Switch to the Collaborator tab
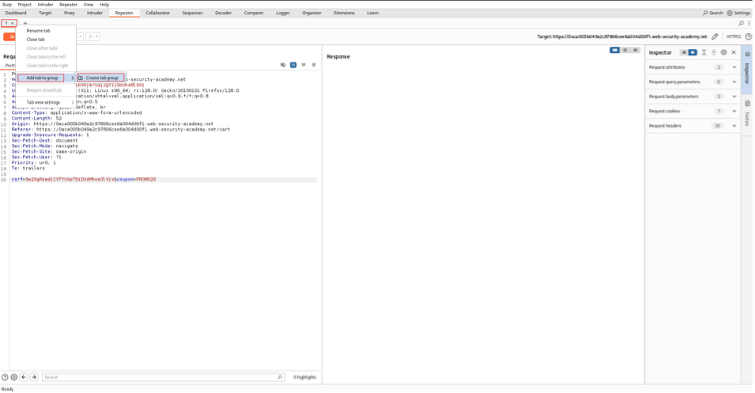The image size is (755, 393). (x=158, y=13)
